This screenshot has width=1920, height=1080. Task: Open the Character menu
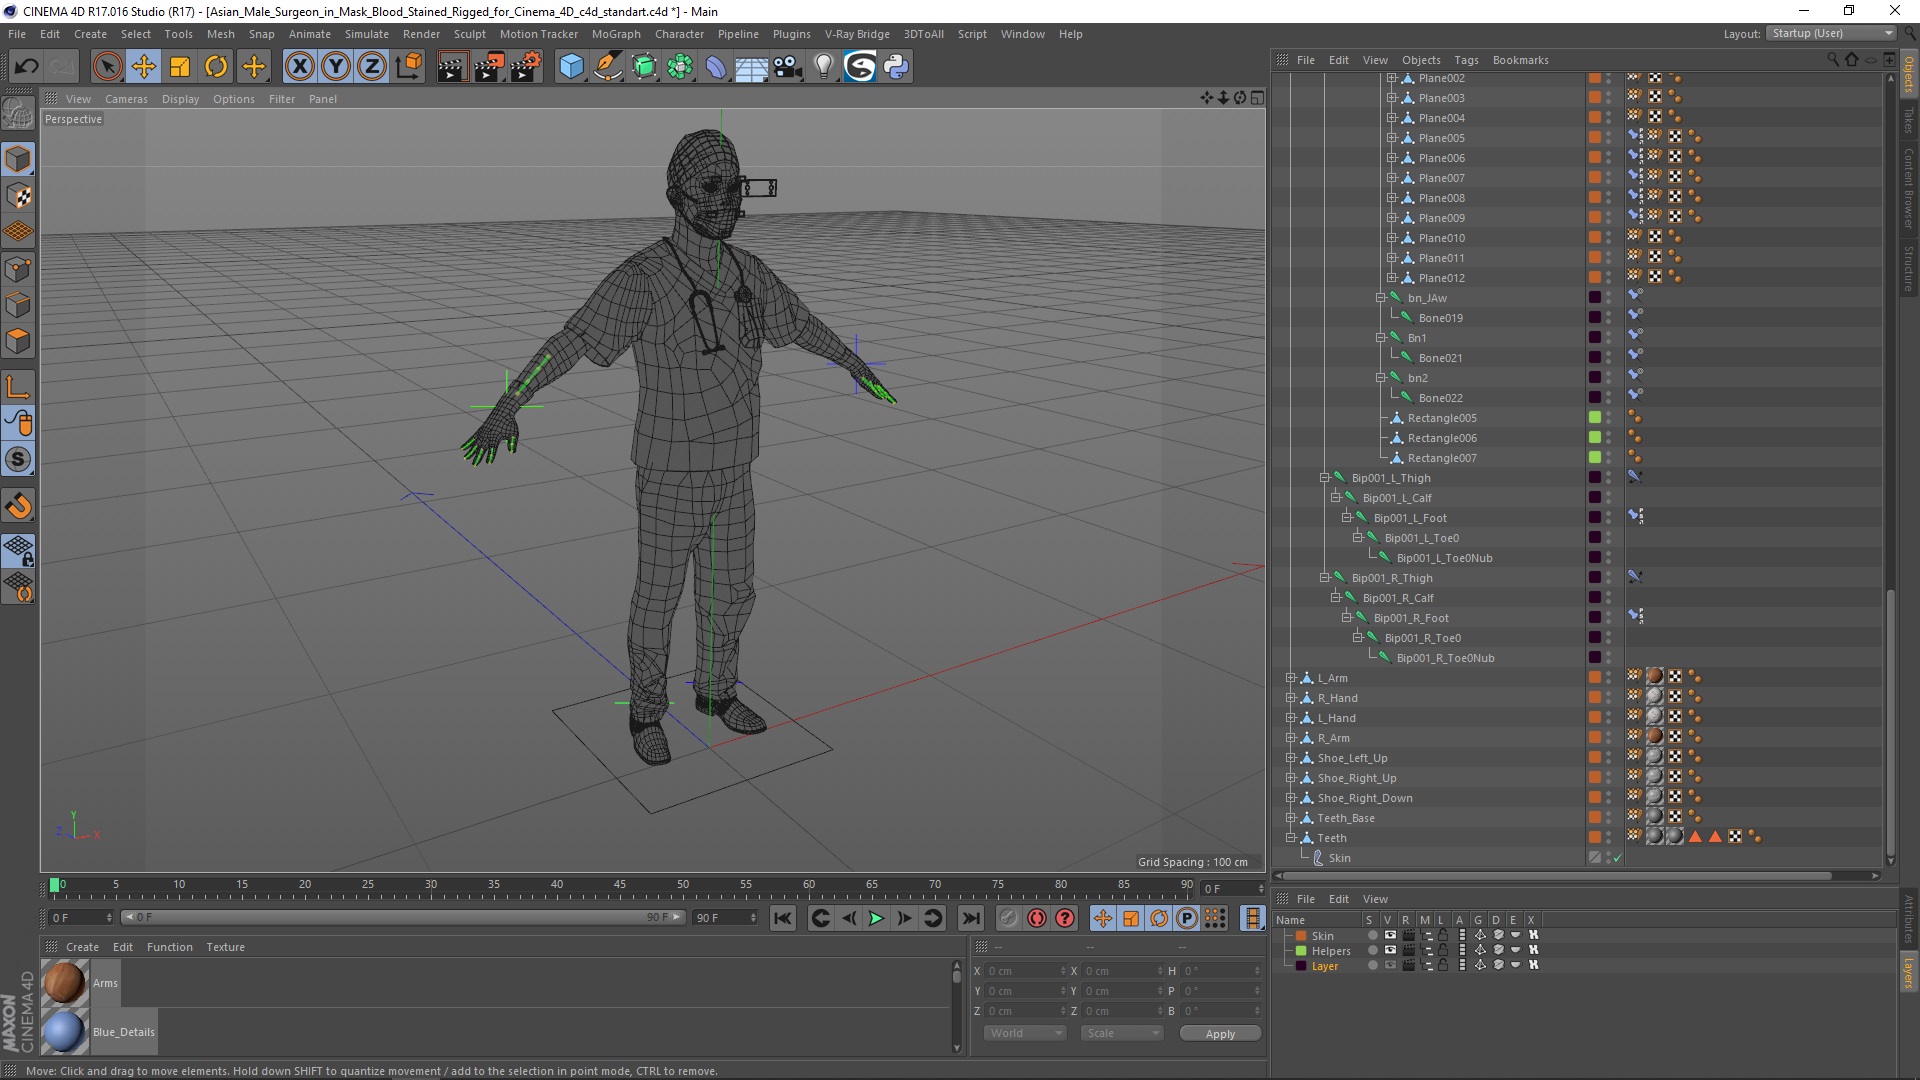coord(679,34)
